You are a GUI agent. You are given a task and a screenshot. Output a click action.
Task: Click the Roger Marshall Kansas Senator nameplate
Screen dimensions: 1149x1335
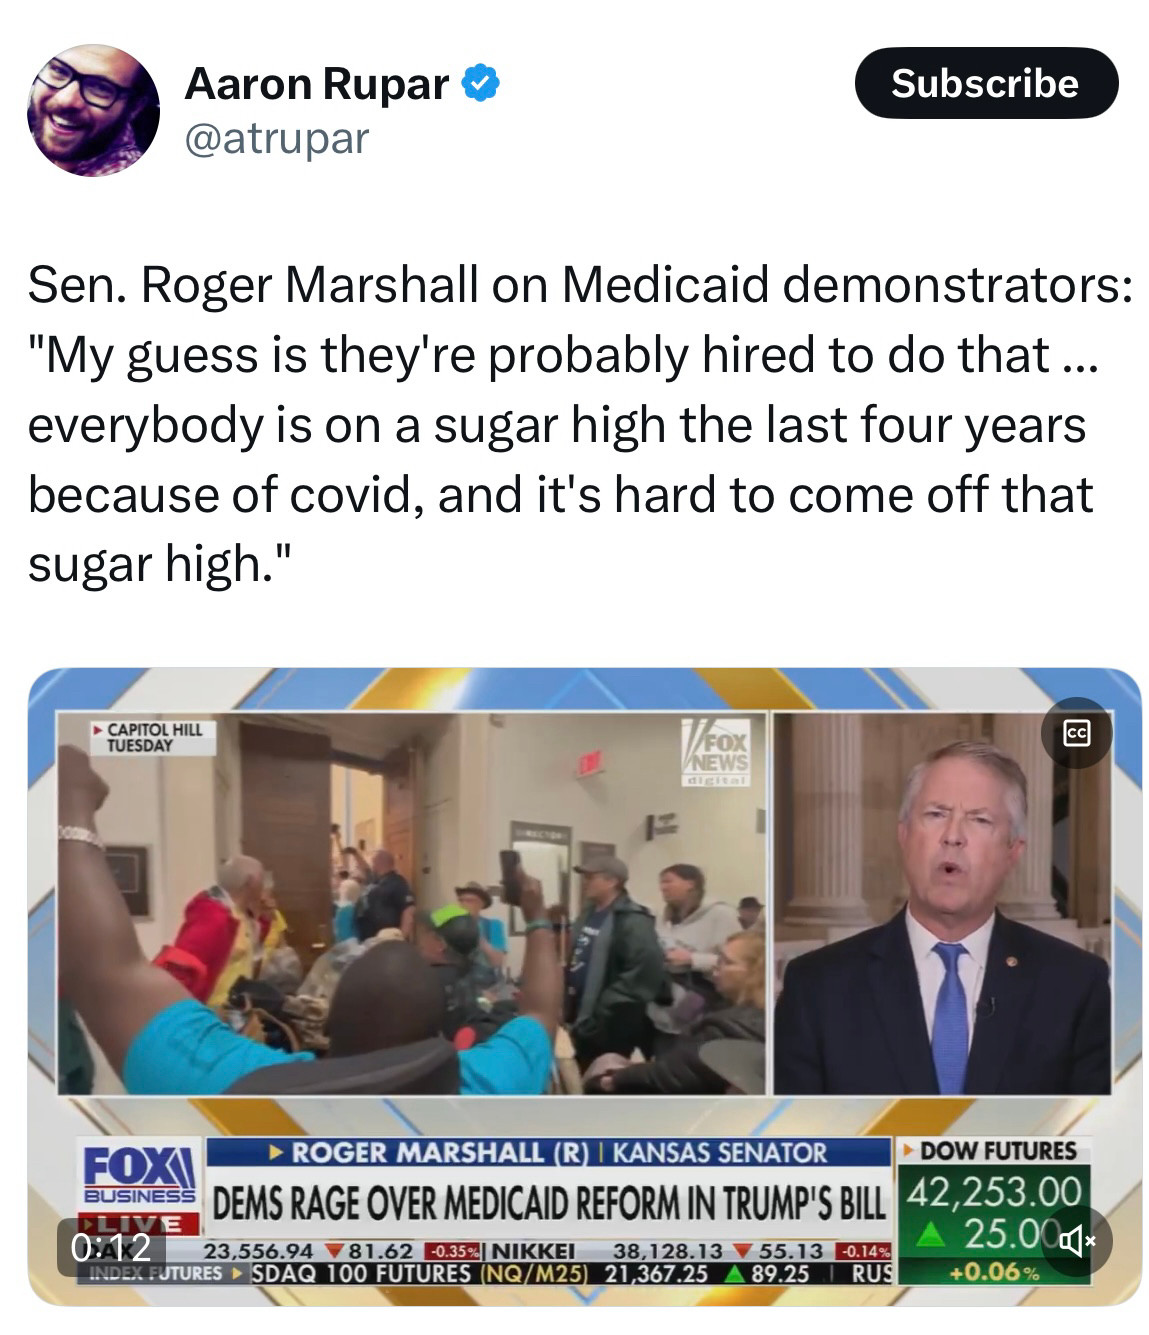pyautogui.click(x=548, y=1152)
